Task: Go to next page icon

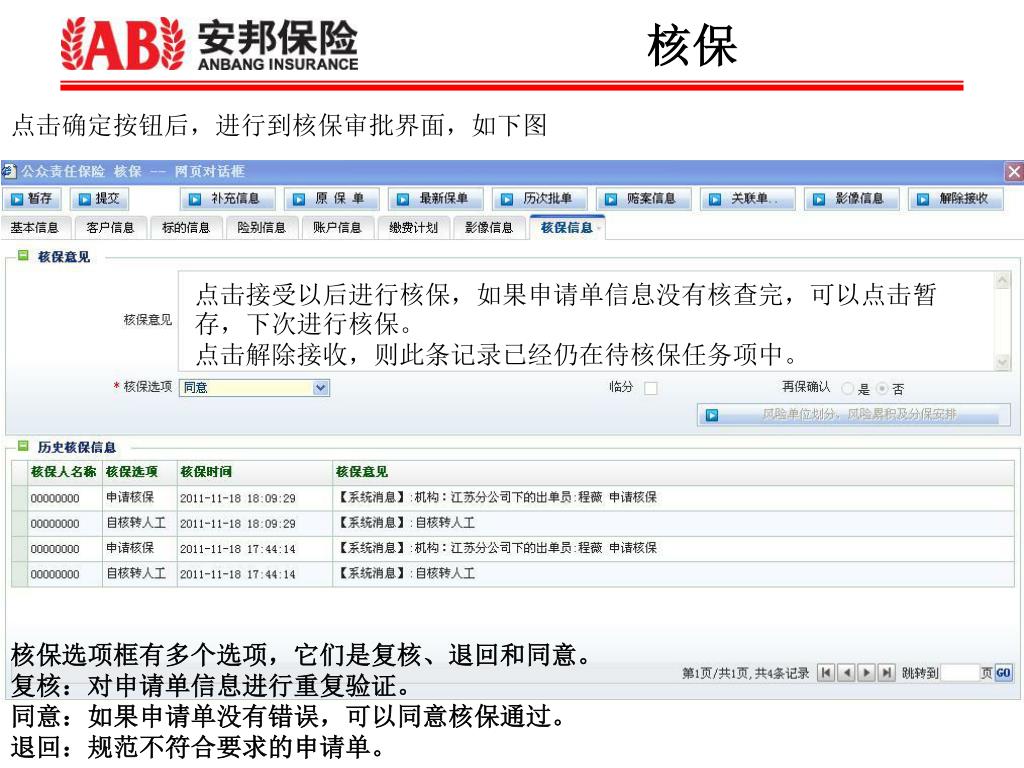Action: point(867,673)
